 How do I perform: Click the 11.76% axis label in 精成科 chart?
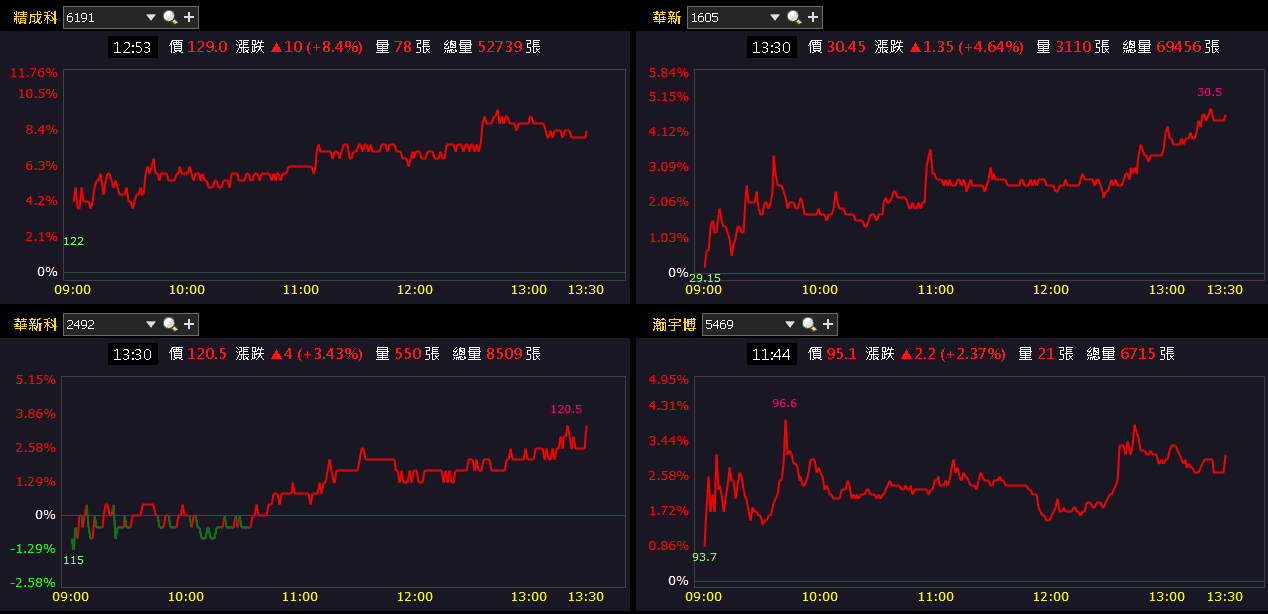point(33,73)
